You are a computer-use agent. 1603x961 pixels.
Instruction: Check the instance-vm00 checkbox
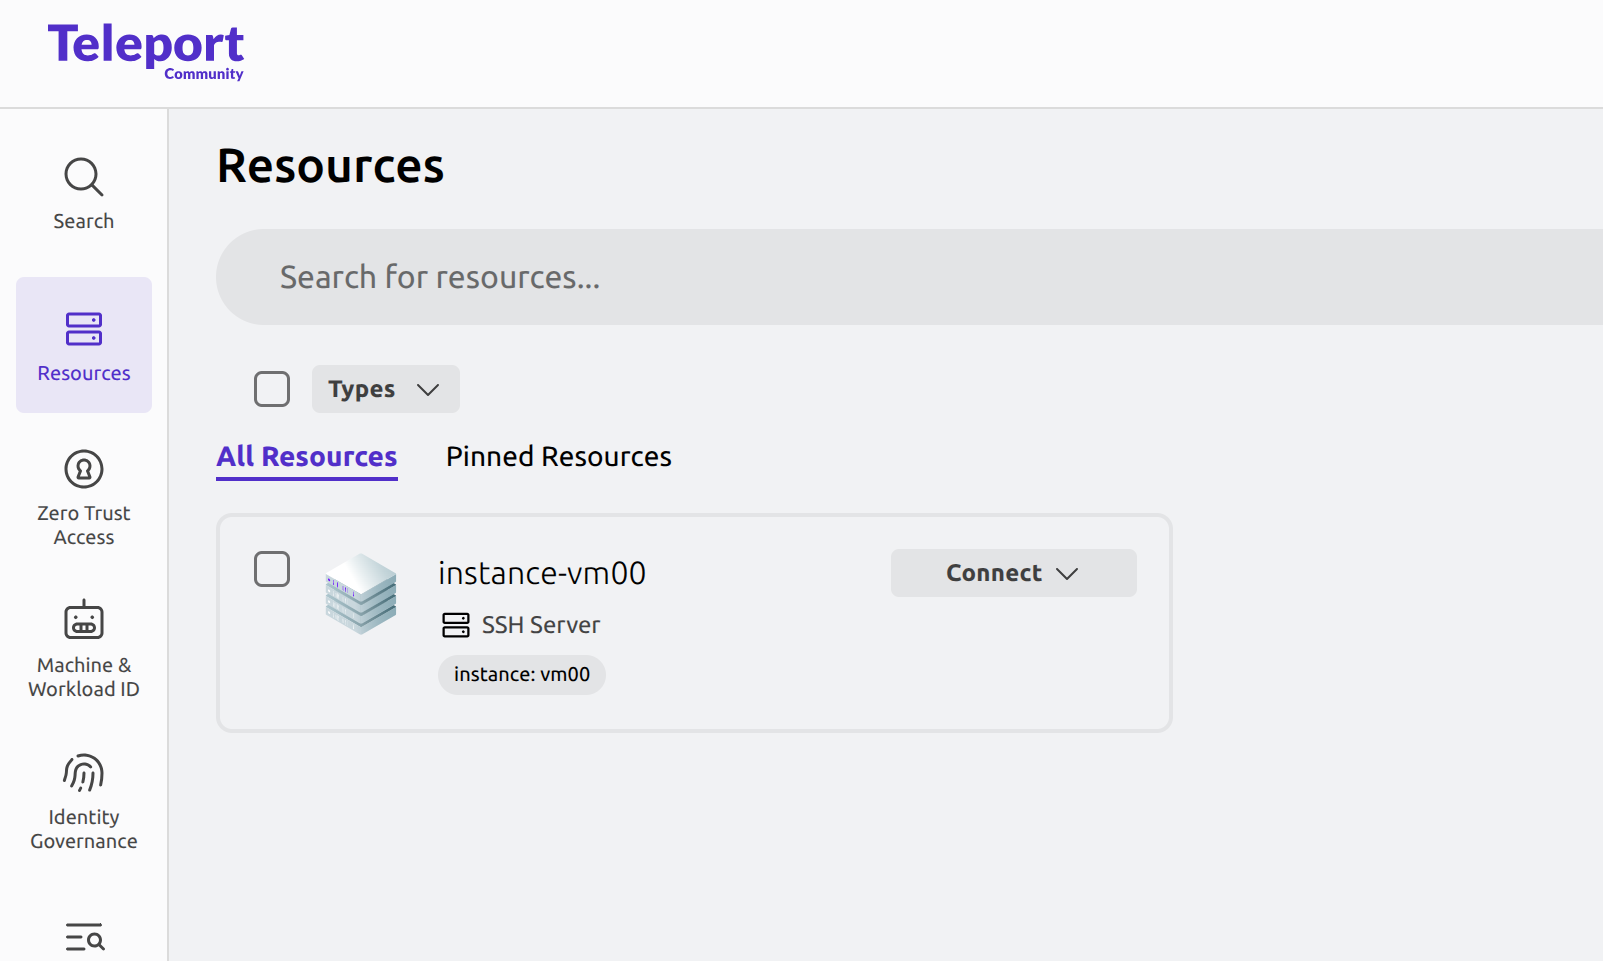point(272,569)
